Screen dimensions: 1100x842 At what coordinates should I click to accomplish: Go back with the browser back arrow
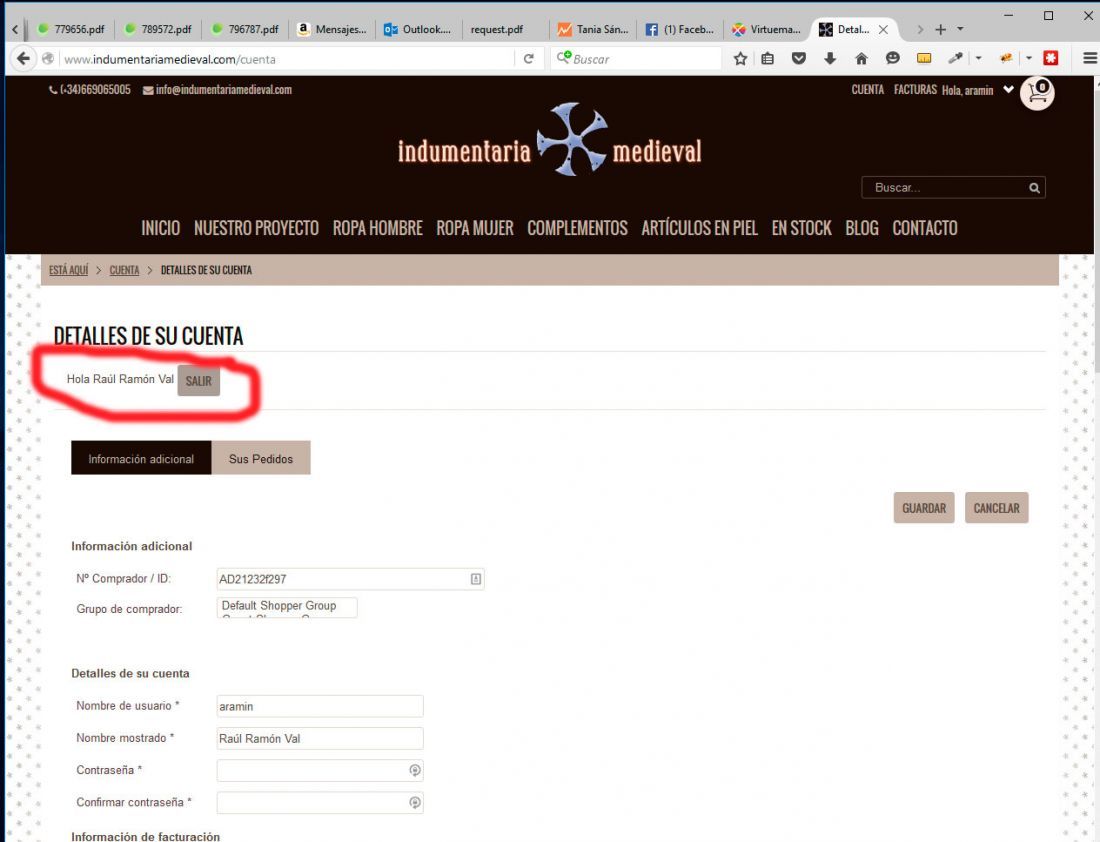point(23,58)
